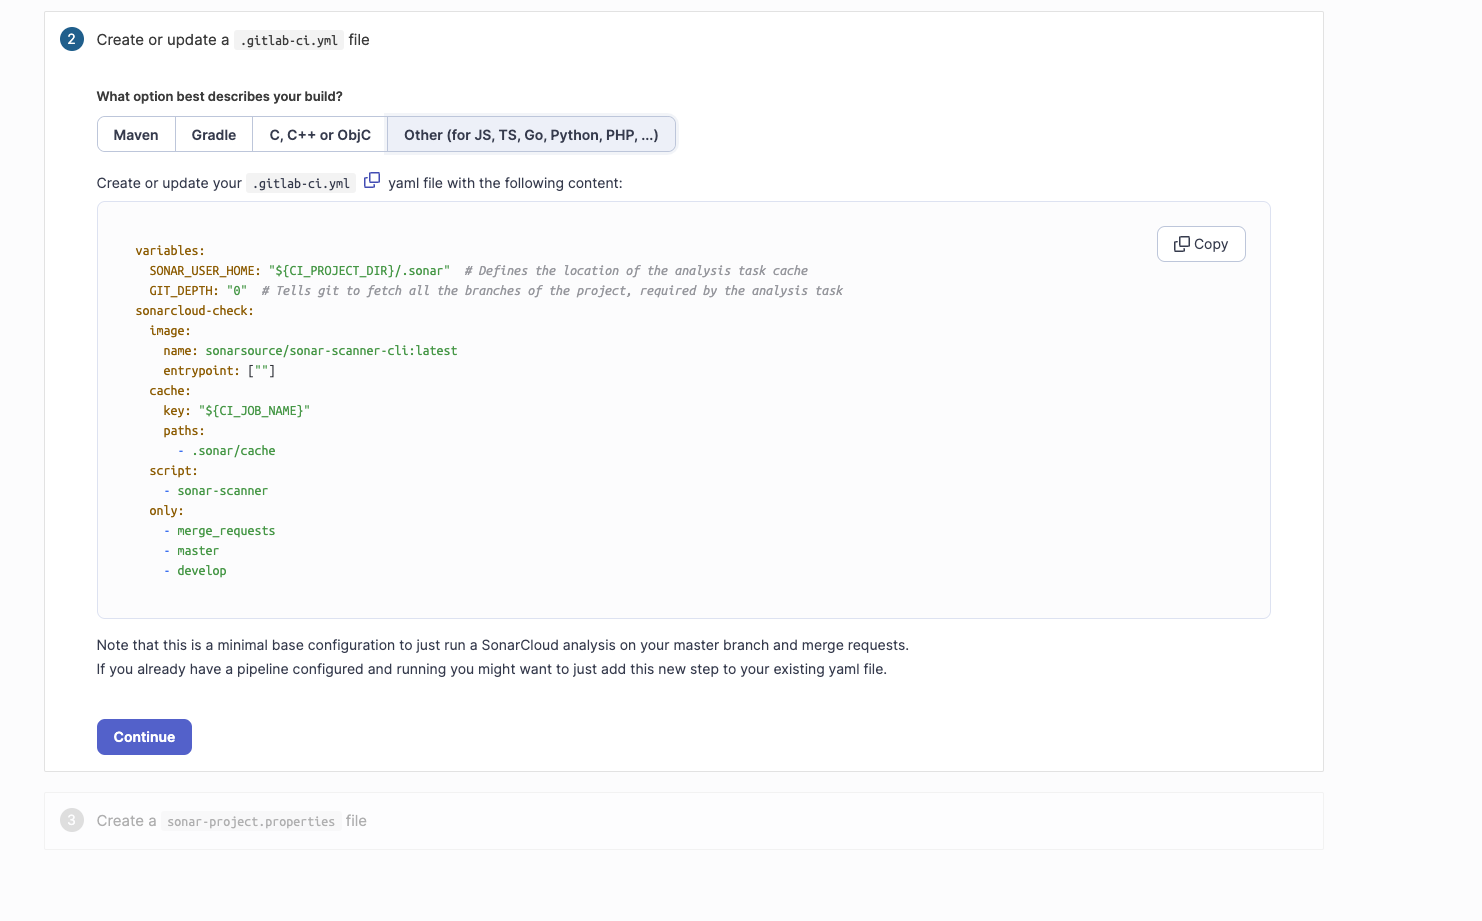Click the sonar-scanner script entry
Screen dimensions: 1482x921
pos(222,491)
